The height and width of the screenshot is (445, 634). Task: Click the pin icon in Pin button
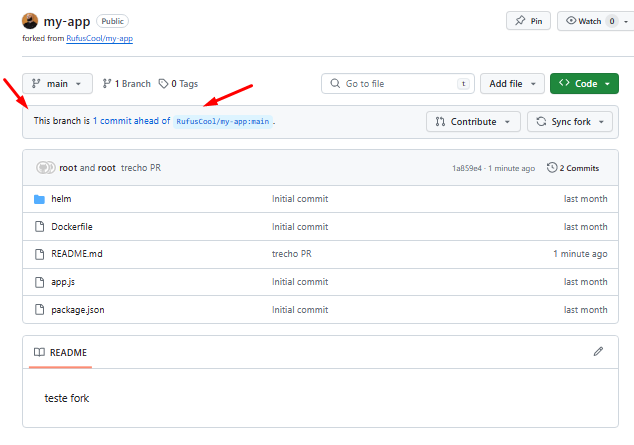pos(520,20)
